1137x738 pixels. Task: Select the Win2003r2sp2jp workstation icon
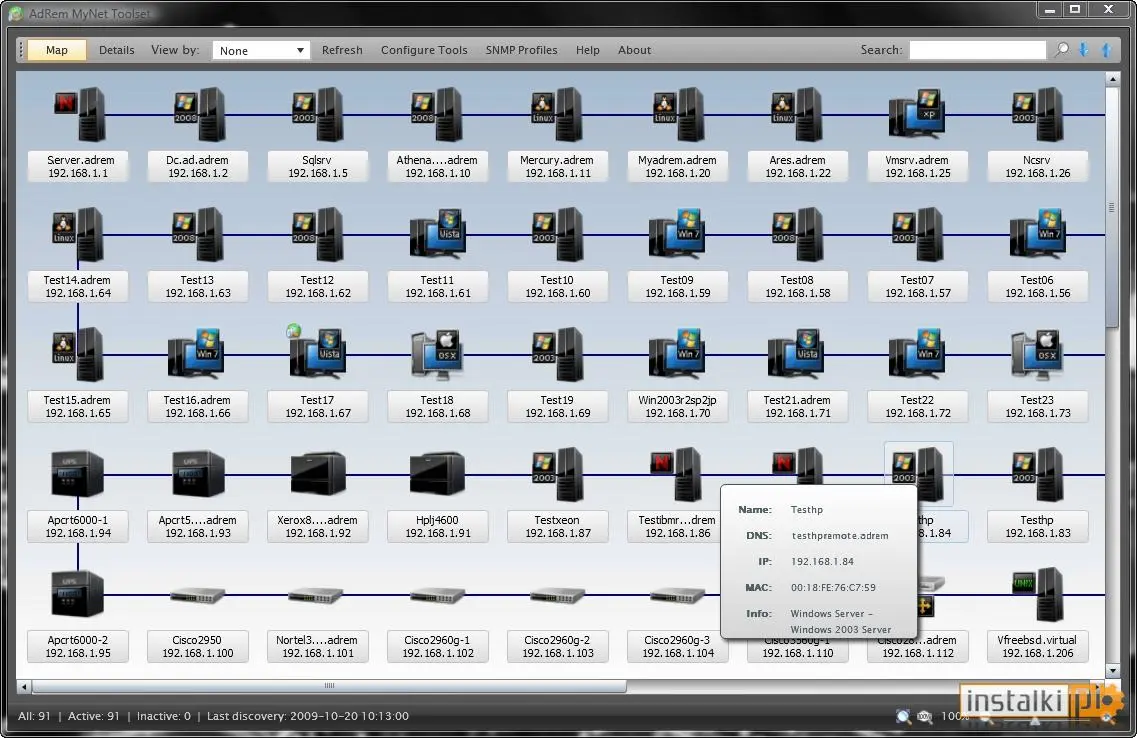[x=677, y=355]
